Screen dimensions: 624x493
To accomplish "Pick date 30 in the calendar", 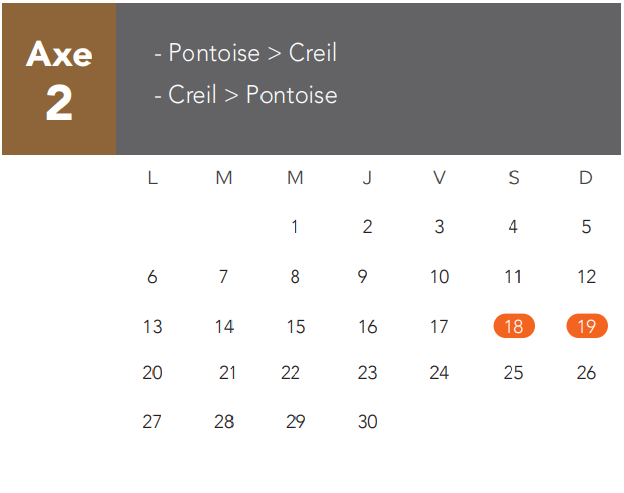I will 368,422.
